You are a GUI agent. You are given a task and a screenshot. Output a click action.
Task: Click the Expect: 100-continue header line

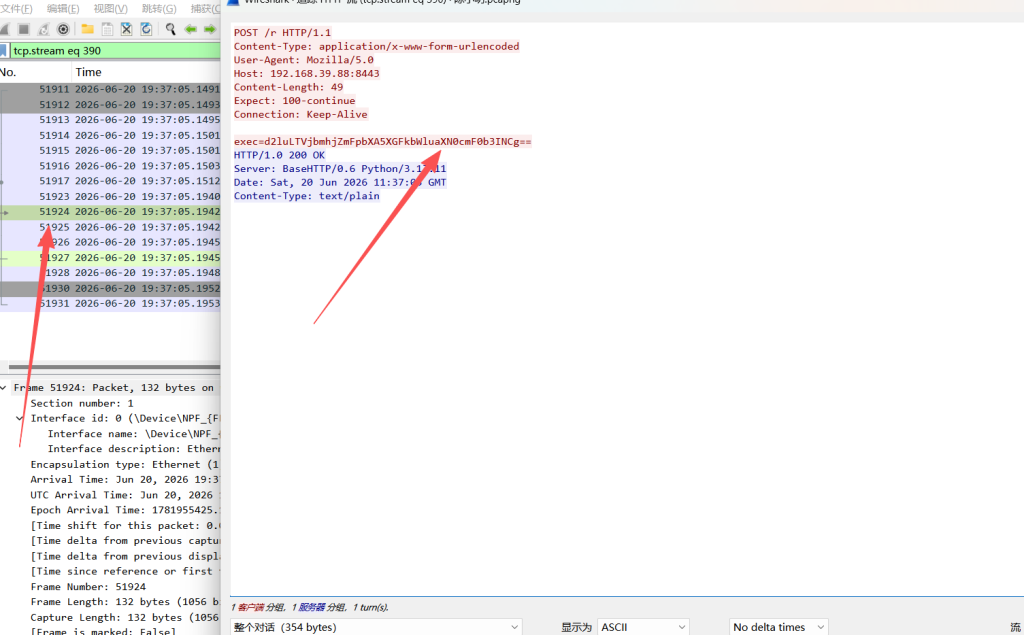click(x=295, y=101)
